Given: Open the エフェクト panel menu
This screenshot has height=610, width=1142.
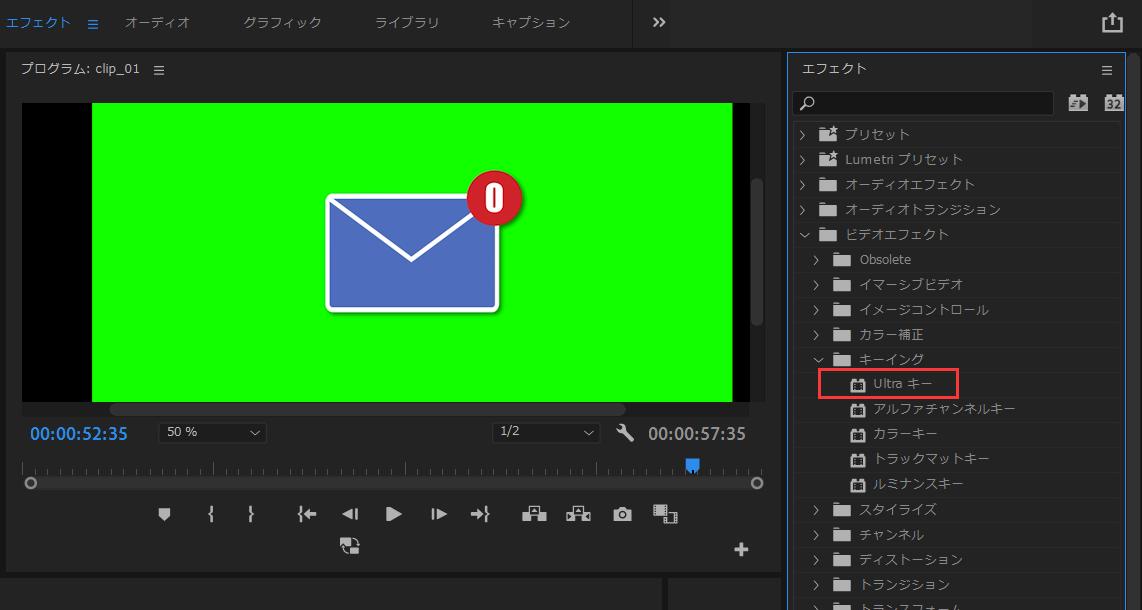Looking at the screenshot, I should point(1106,69).
